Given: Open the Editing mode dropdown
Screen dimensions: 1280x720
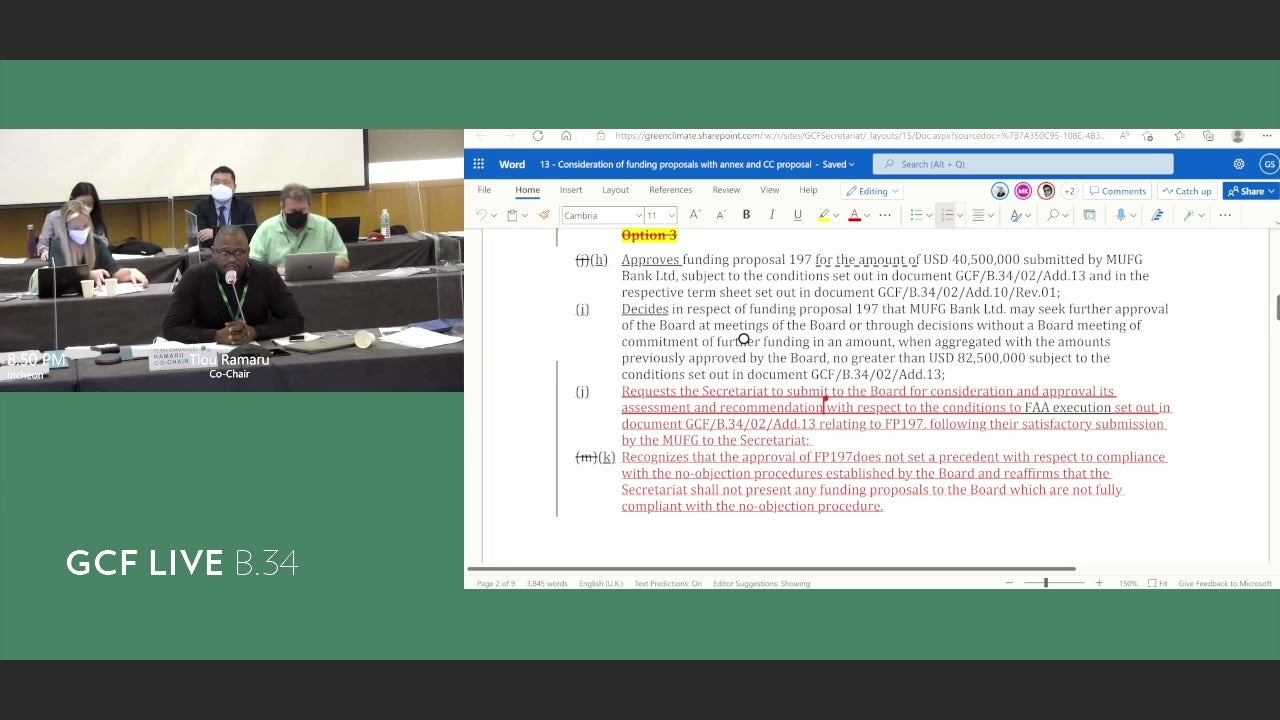Looking at the screenshot, I should click(872, 191).
